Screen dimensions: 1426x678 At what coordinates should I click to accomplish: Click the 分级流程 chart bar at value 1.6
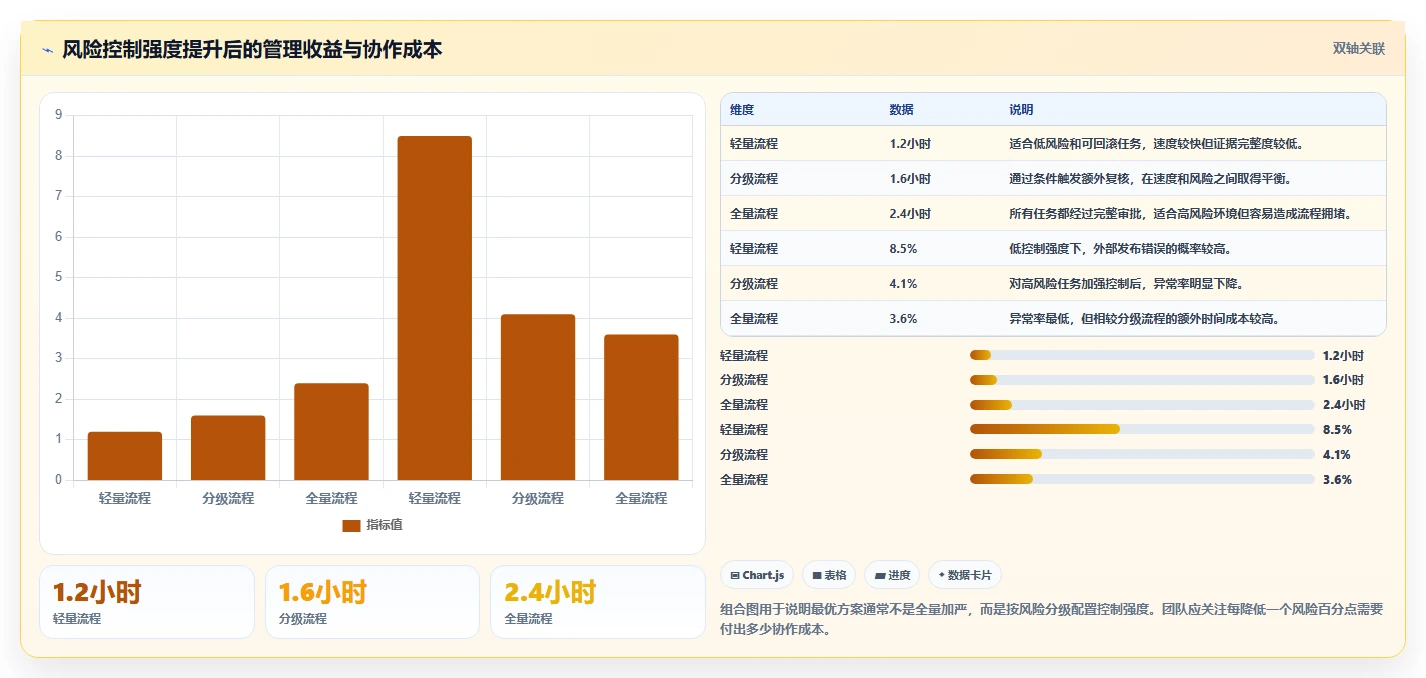pos(228,448)
